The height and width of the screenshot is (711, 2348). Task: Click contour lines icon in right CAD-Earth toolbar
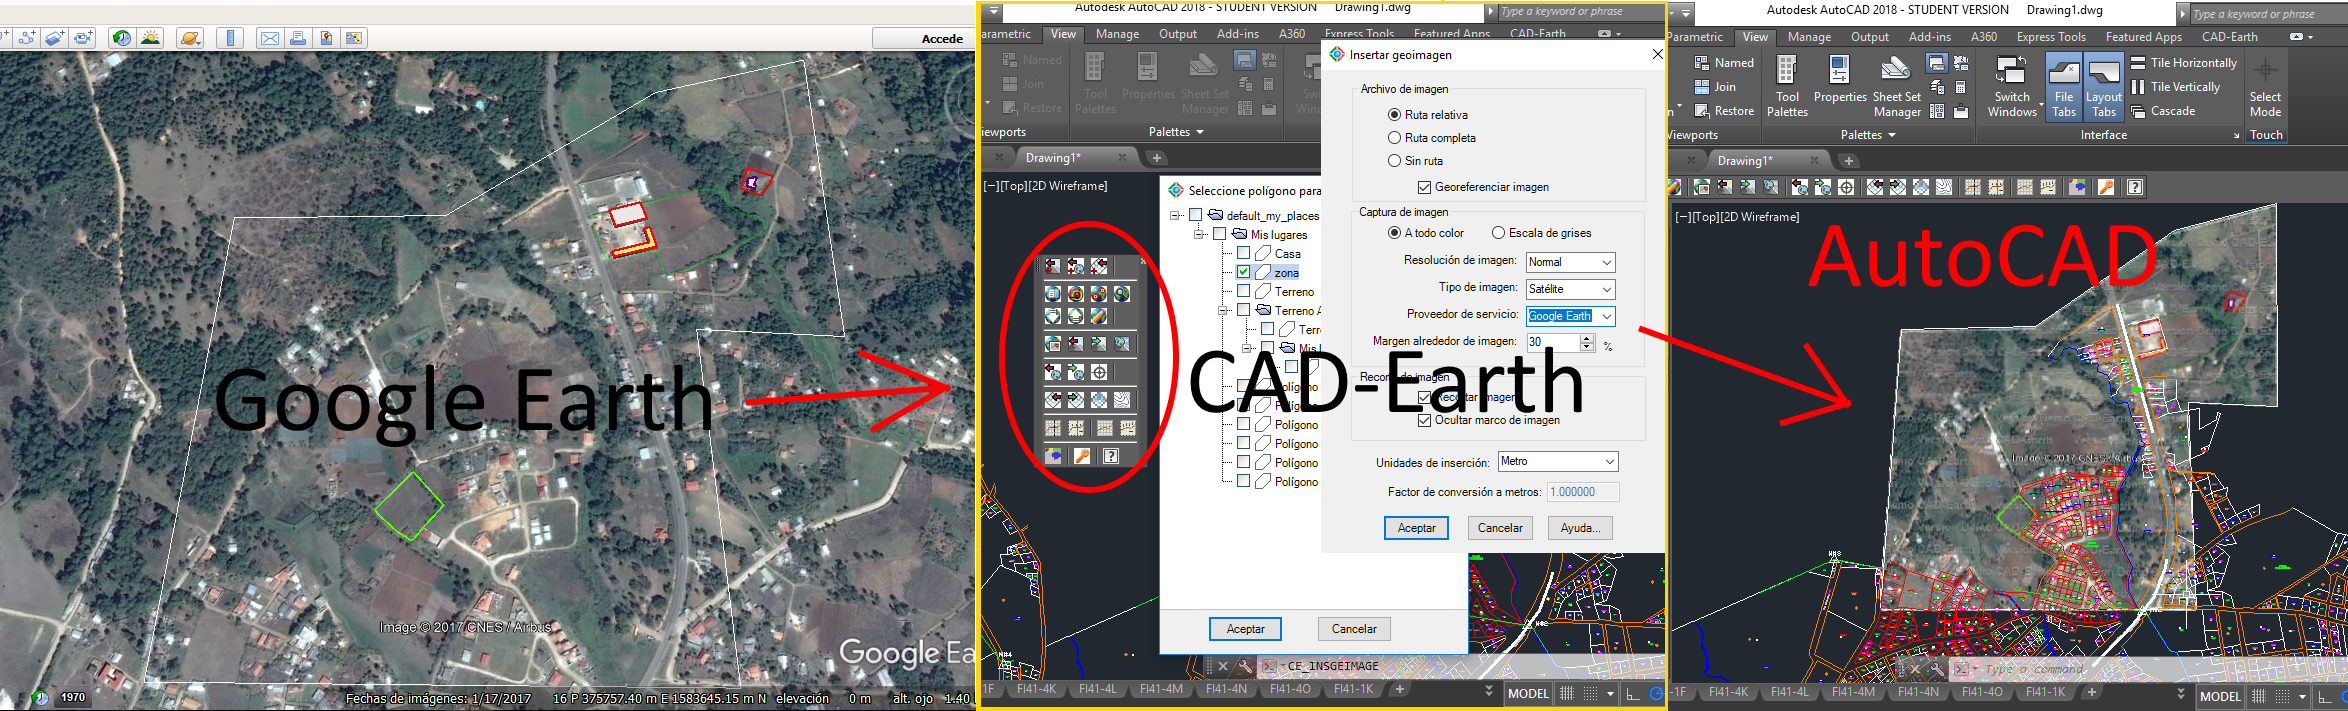(x=1944, y=187)
